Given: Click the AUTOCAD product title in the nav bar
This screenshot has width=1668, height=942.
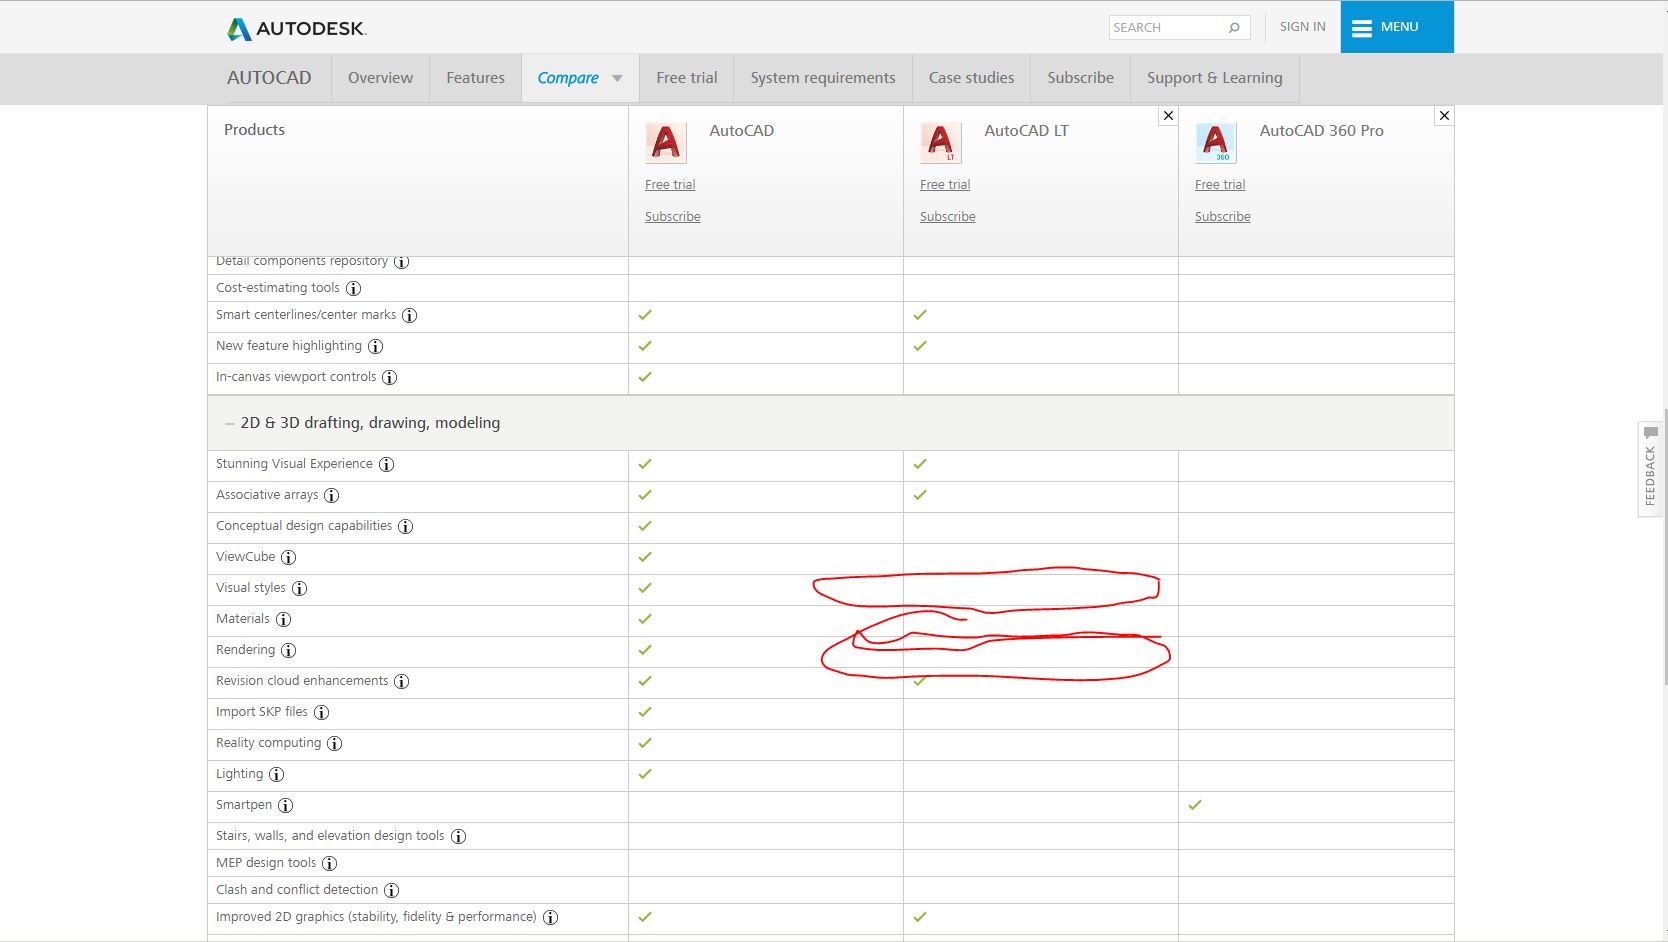Looking at the screenshot, I should (x=269, y=78).
